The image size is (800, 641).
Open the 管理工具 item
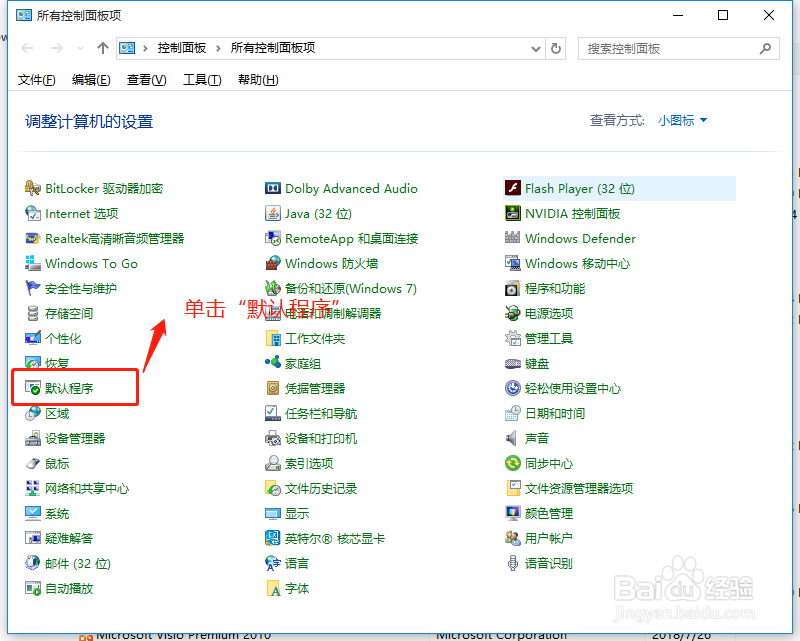click(549, 338)
